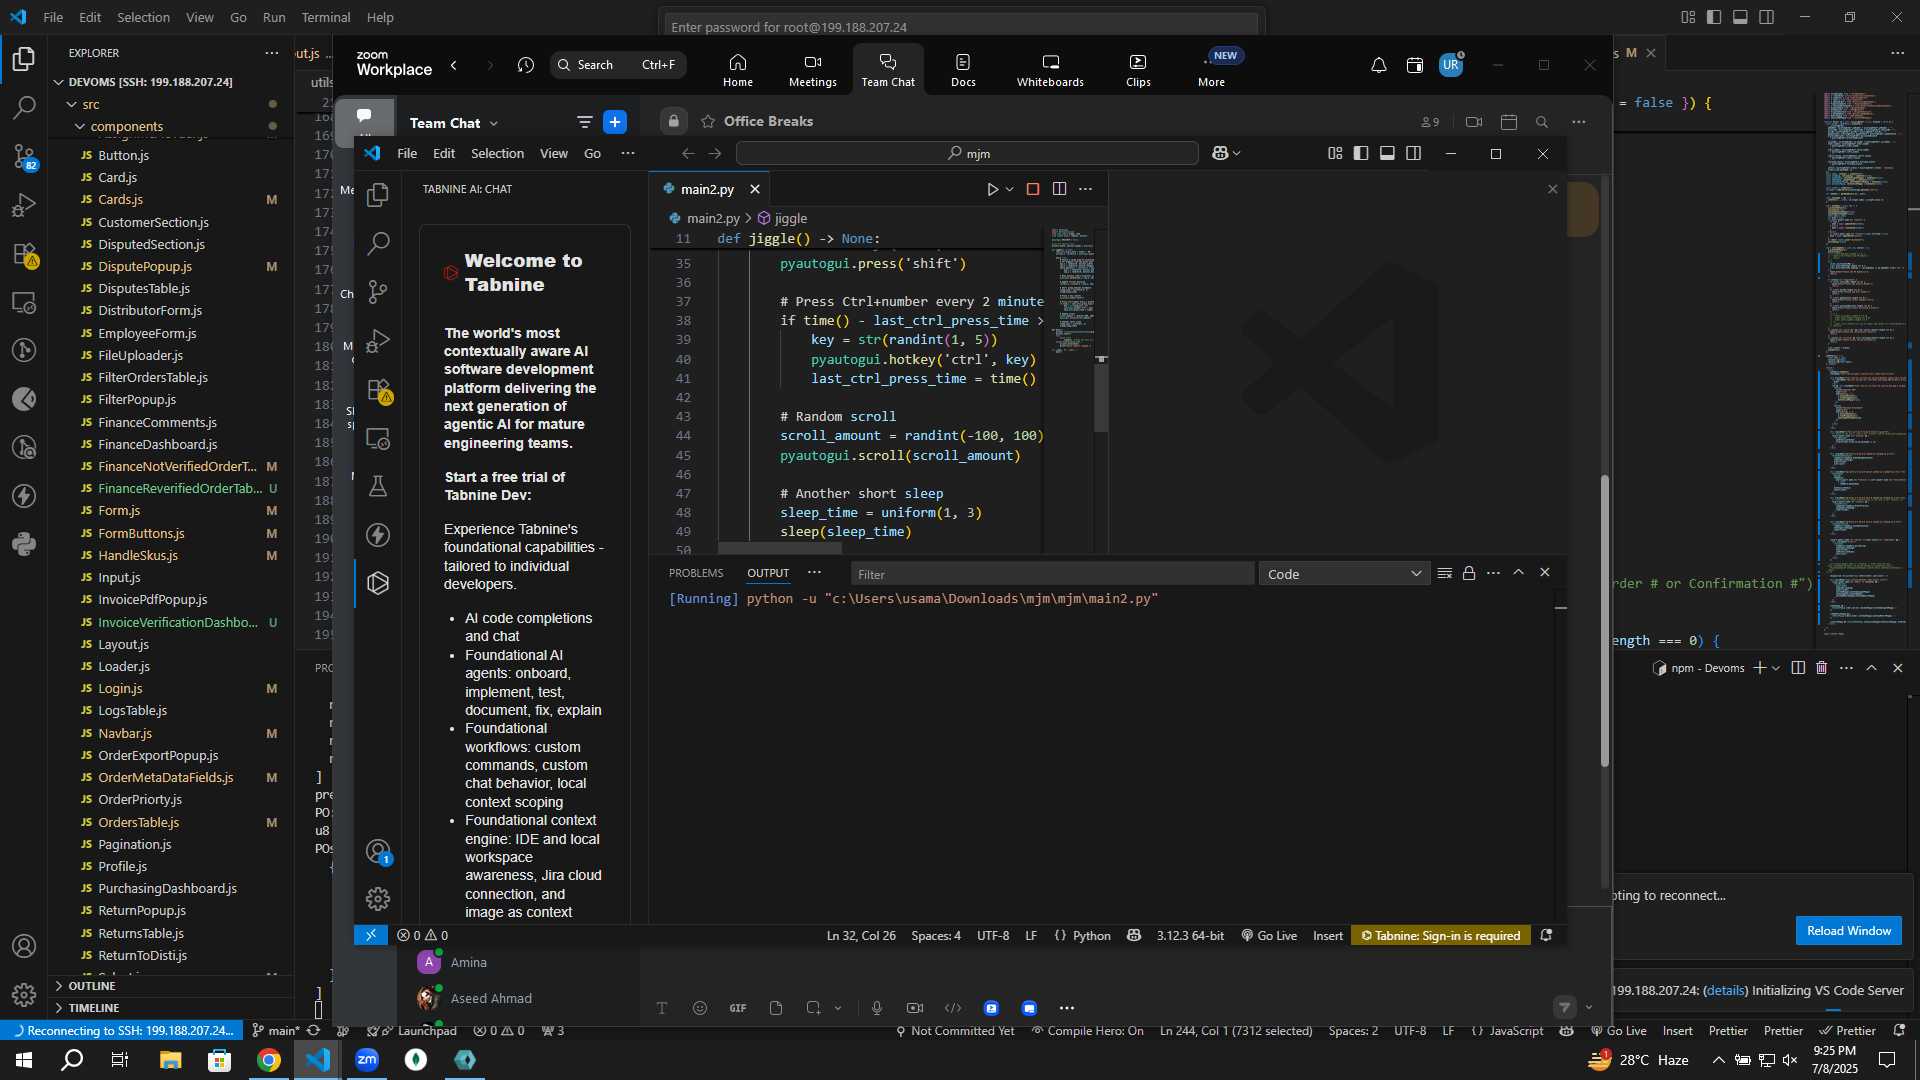Viewport: 1920px width, 1080px height.
Task: Open Manage gear in inner VS Code
Action: tap(378, 899)
